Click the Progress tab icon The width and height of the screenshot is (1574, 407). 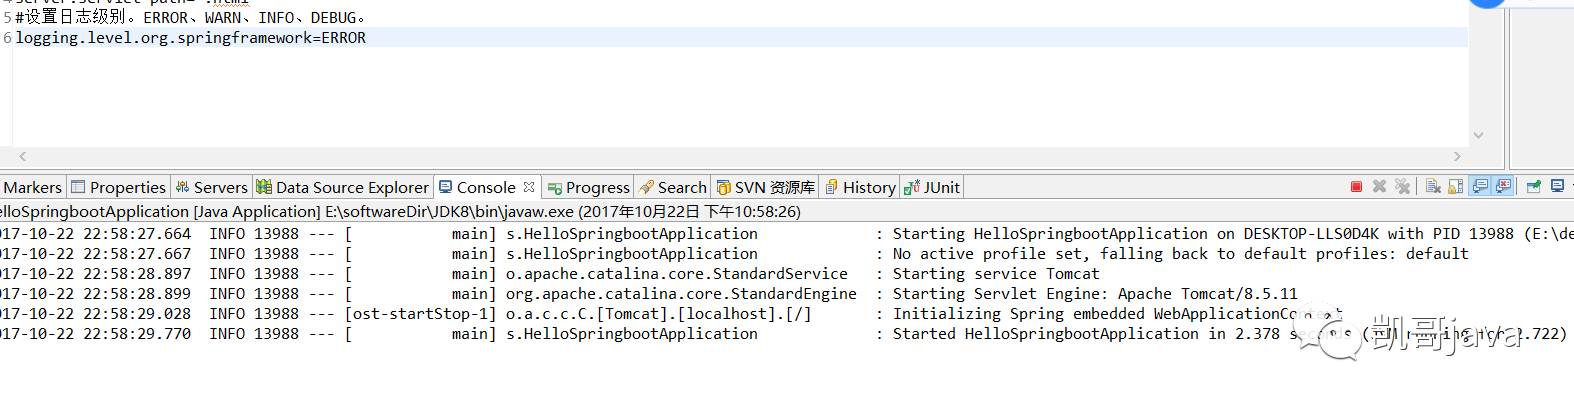[555, 187]
